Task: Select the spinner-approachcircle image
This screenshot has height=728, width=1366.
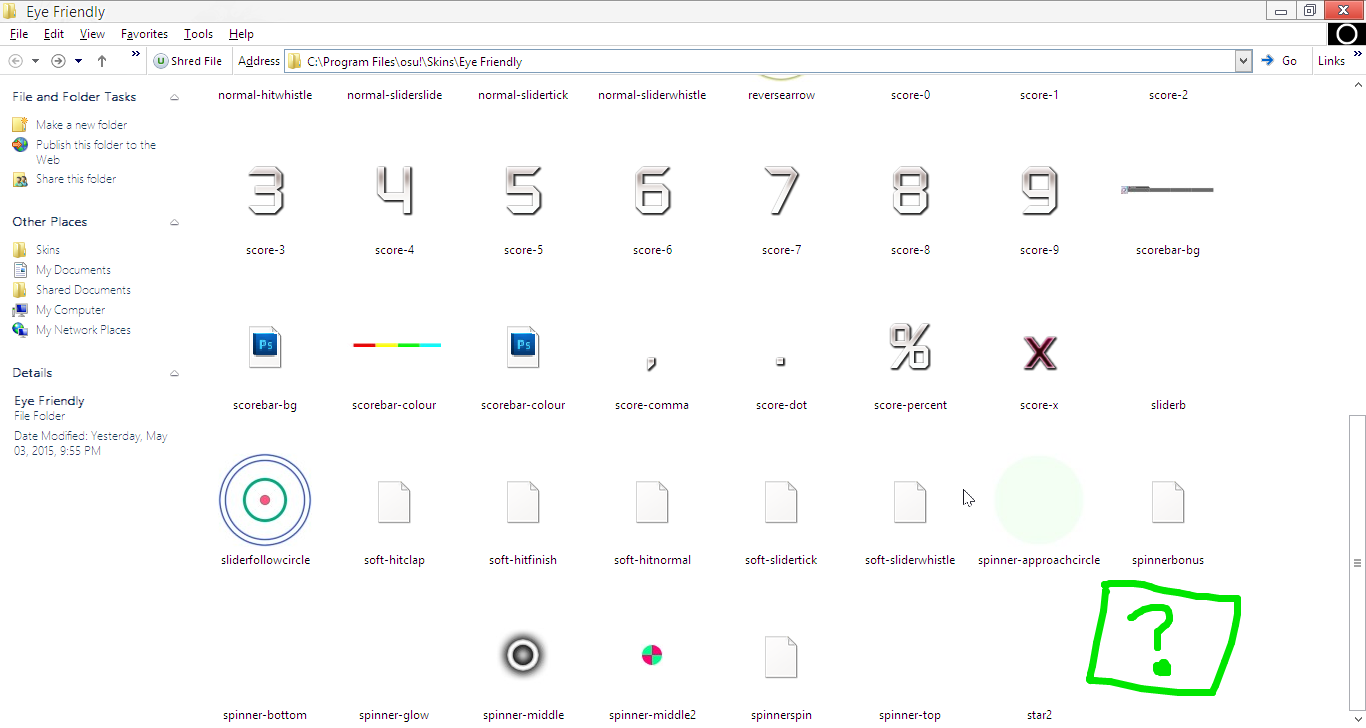Action: (1039, 499)
